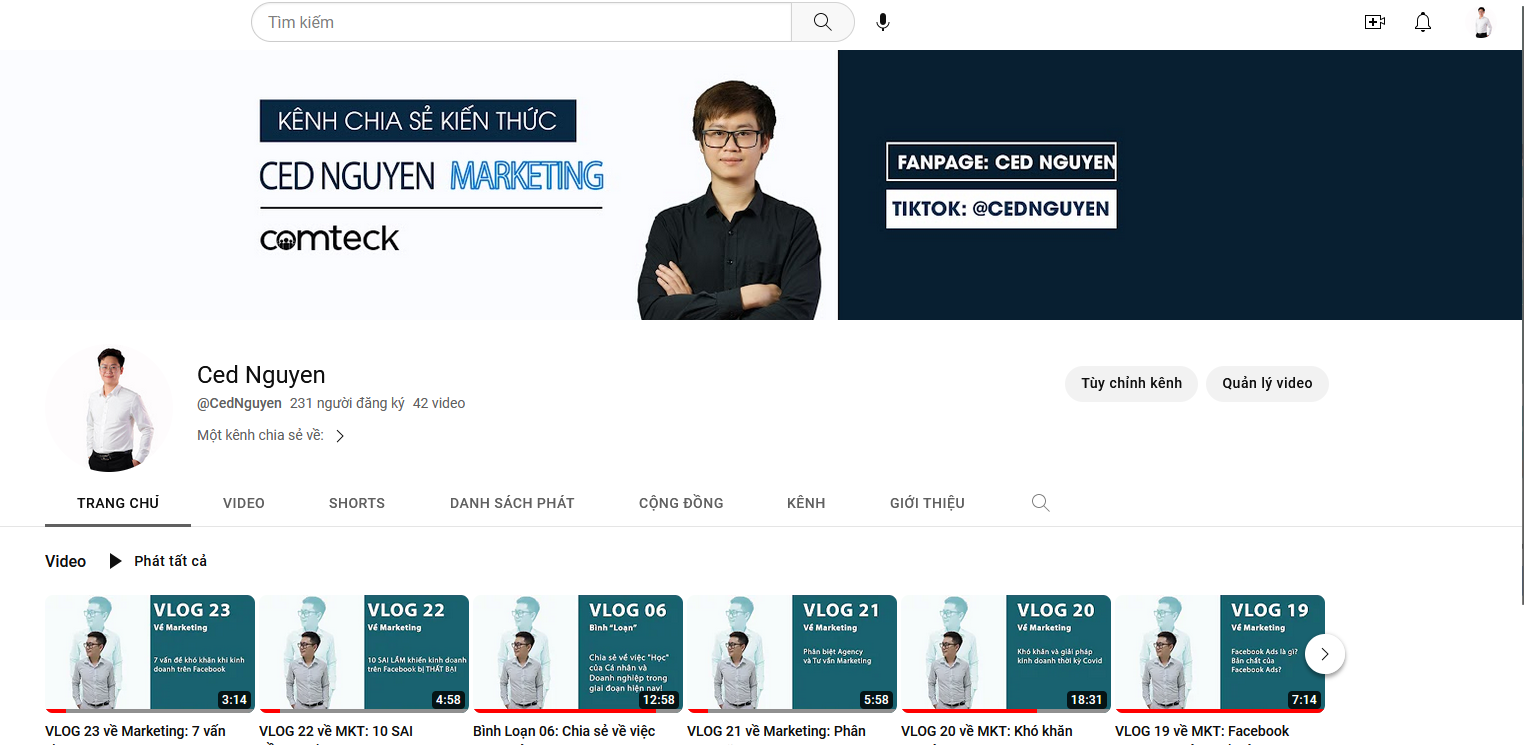Open the SHORTS tab
The height and width of the screenshot is (745, 1524).
coord(356,503)
